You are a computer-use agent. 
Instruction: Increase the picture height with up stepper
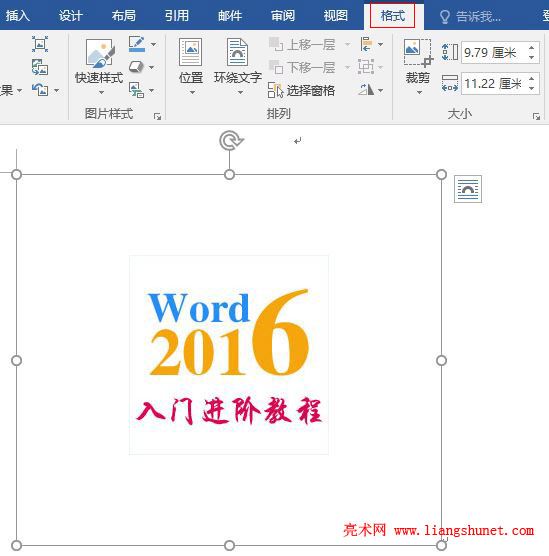coord(532,48)
